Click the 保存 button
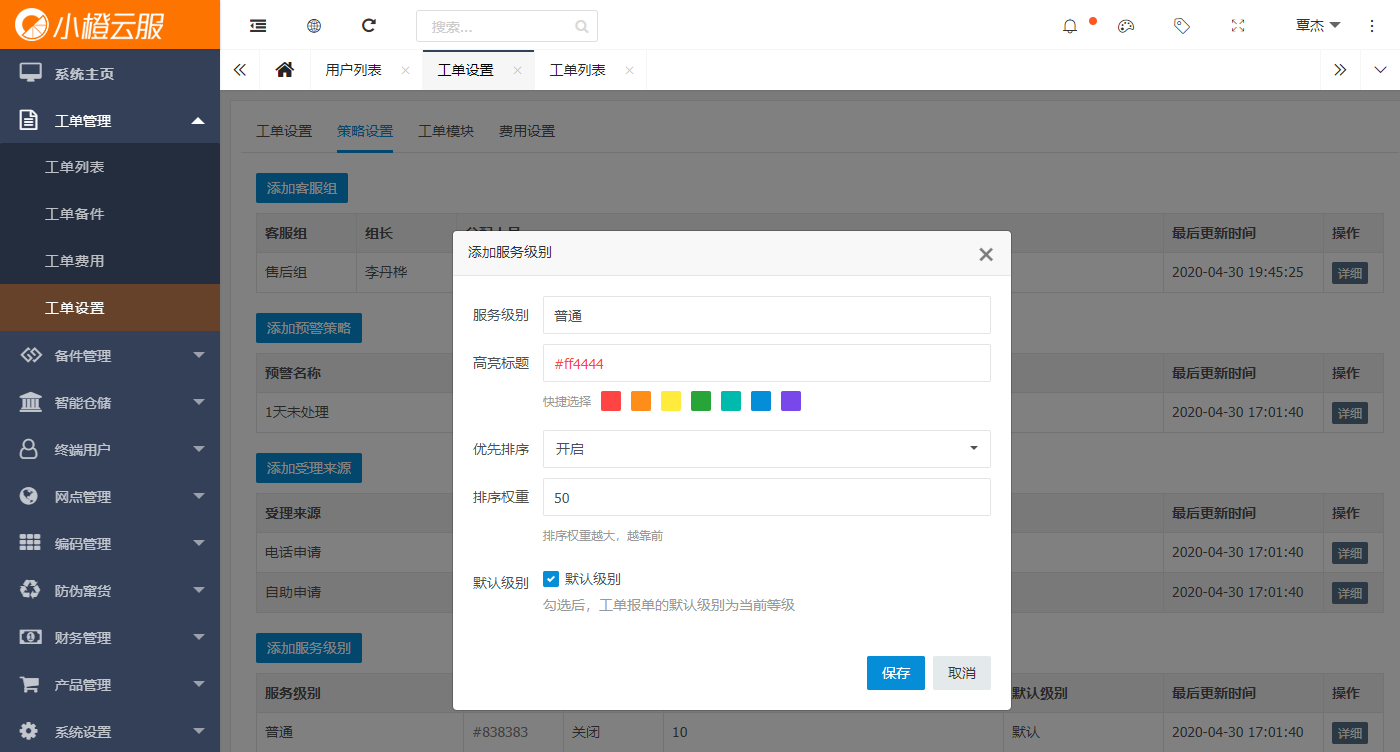Viewport: 1400px width, 752px height. coord(896,673)
